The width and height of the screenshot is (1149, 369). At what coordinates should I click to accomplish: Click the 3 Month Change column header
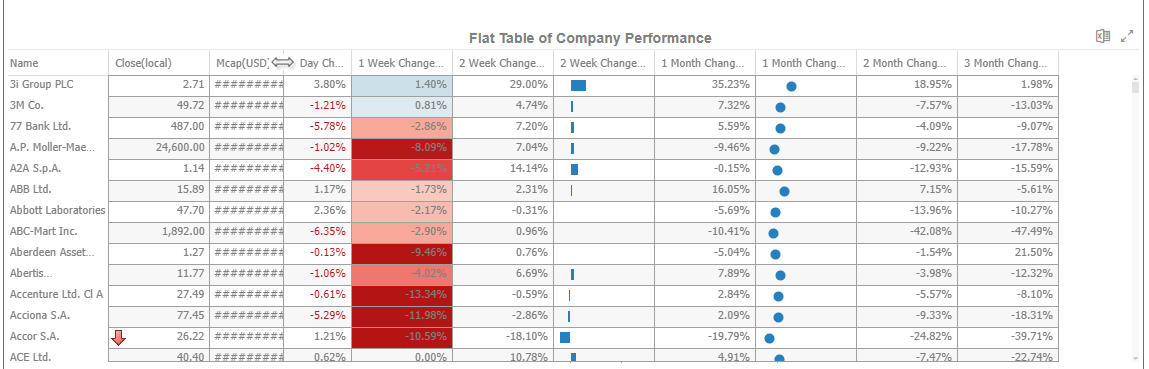[x=1008, y=63]
